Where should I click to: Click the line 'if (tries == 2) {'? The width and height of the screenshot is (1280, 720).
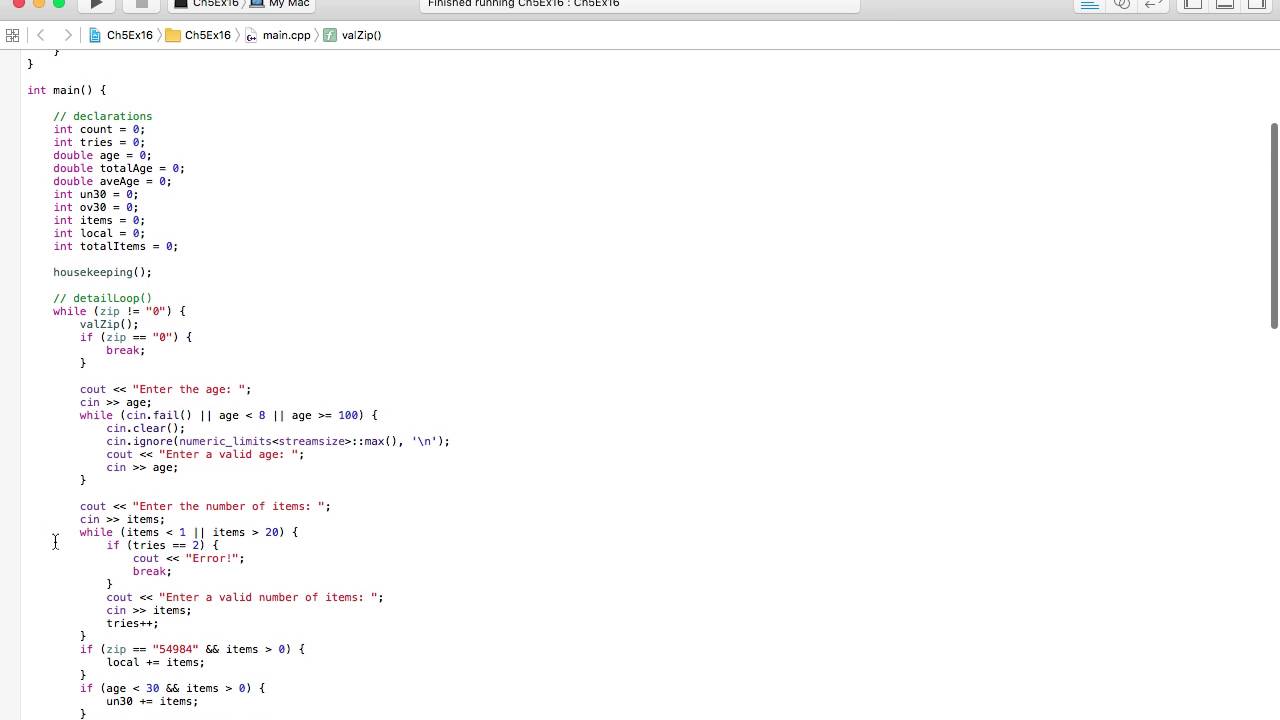[x=162, y=545]
